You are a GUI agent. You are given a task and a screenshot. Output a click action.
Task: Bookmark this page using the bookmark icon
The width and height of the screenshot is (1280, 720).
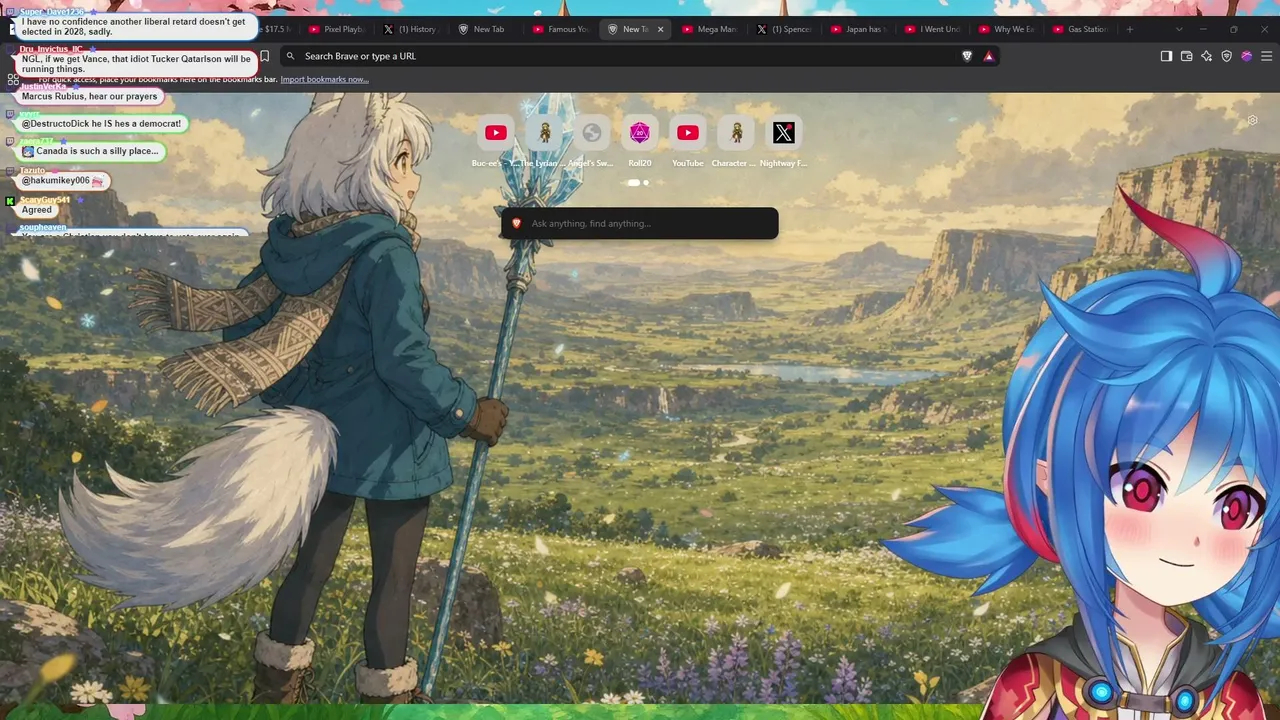(x=265, y=56)
